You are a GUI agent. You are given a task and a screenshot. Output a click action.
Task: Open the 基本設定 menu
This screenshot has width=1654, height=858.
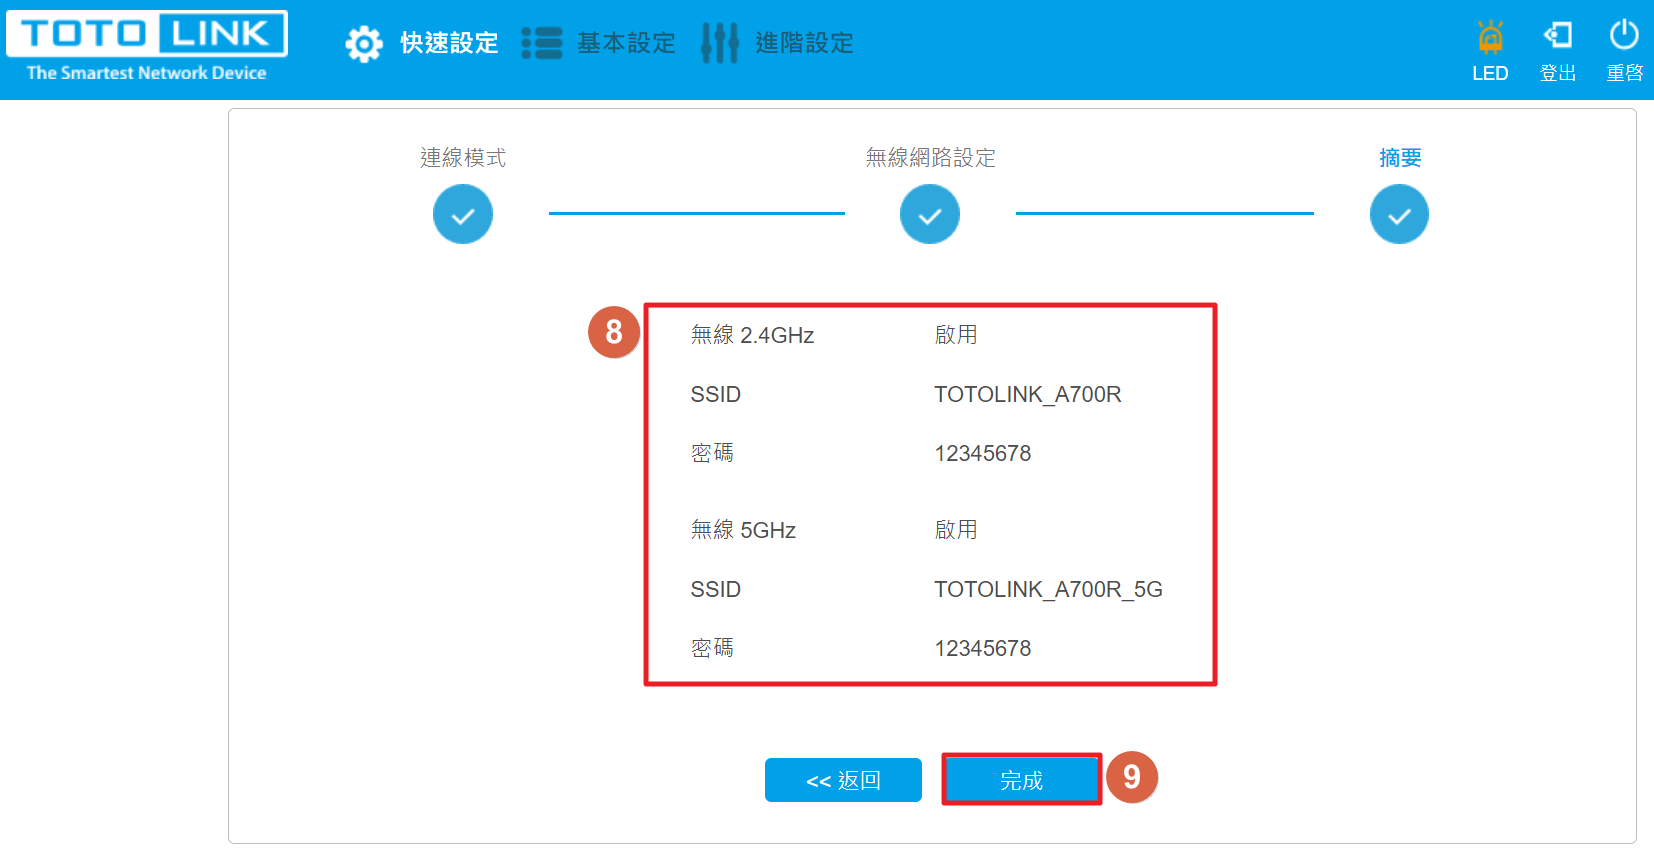(626, 43)
